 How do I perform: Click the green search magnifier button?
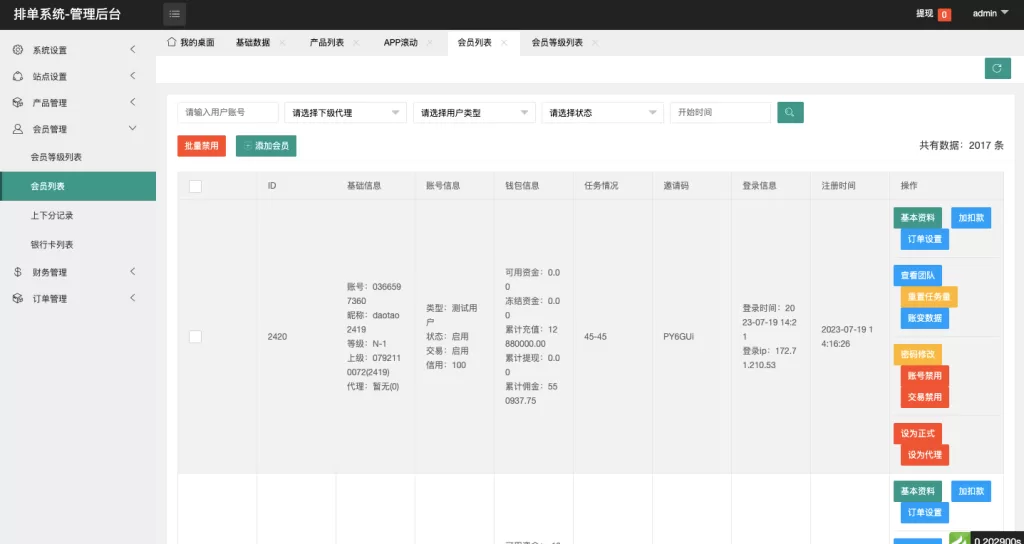coord(790,113)
